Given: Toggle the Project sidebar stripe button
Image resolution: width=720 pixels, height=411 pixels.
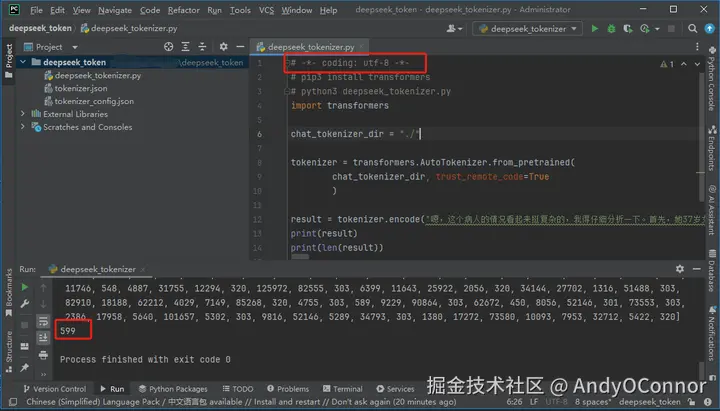Looking at the screenshot, I should (x=8, y=62).
